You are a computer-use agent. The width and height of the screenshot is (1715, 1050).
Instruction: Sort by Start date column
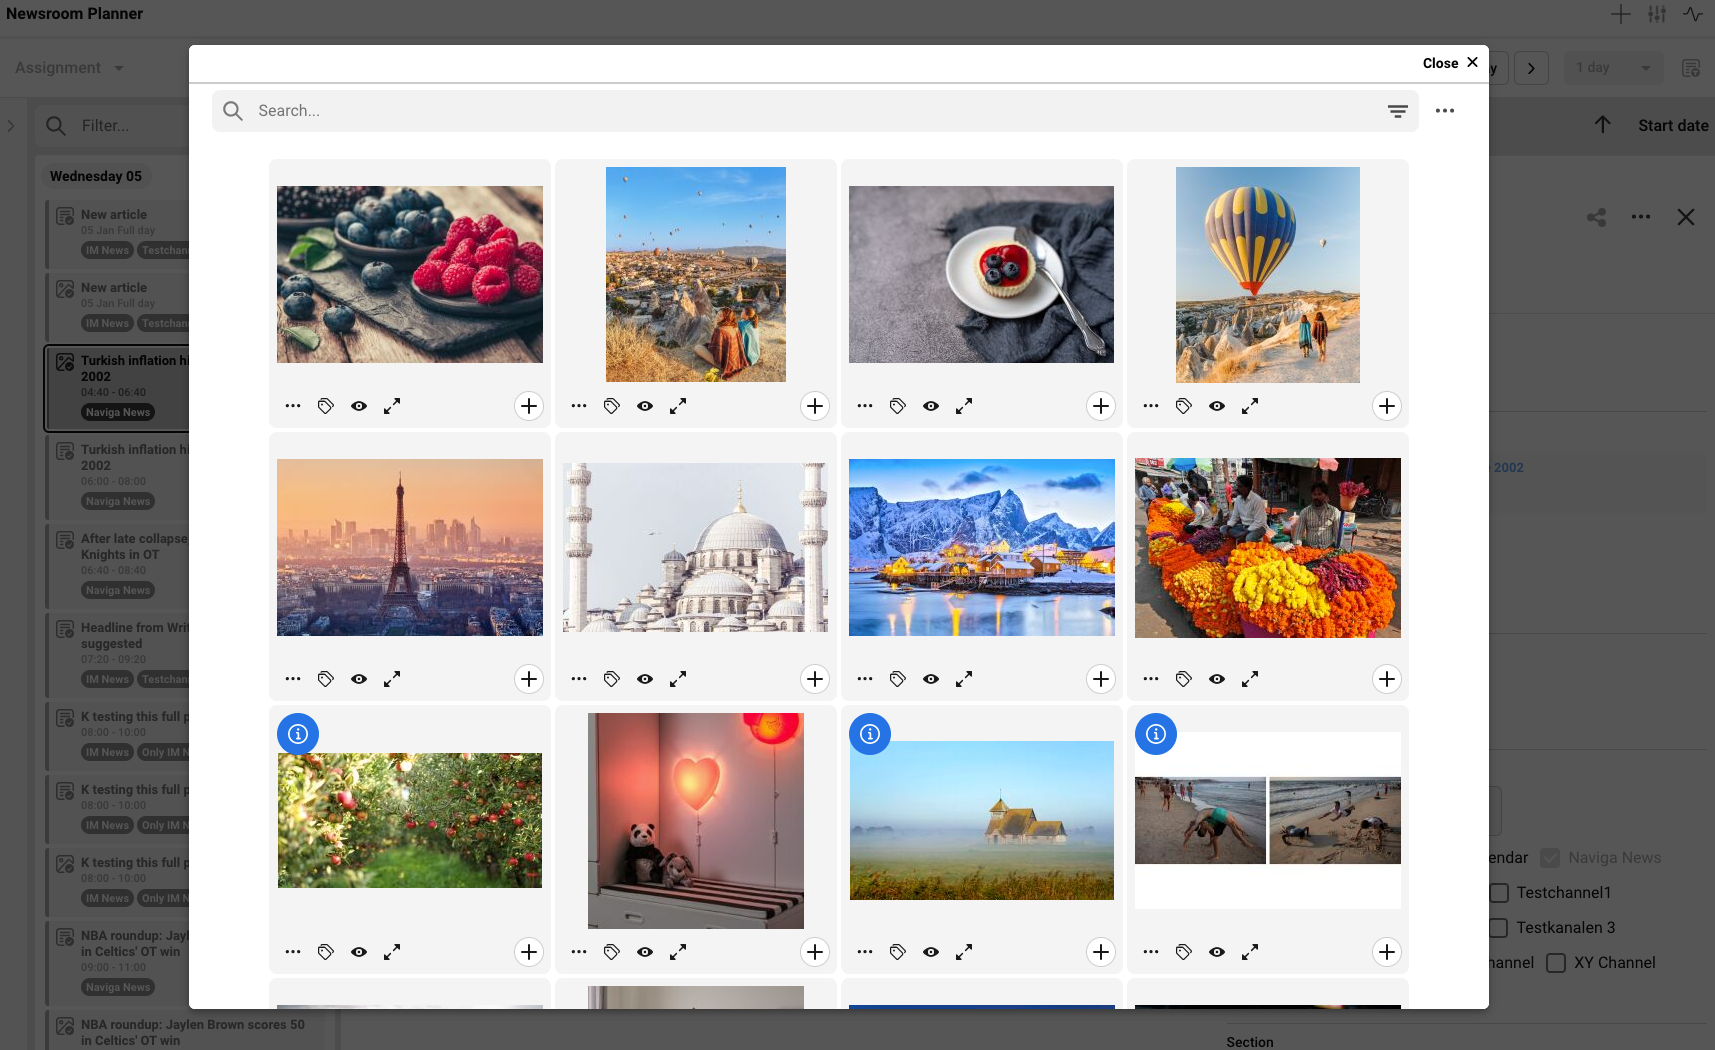point(1672,126)
